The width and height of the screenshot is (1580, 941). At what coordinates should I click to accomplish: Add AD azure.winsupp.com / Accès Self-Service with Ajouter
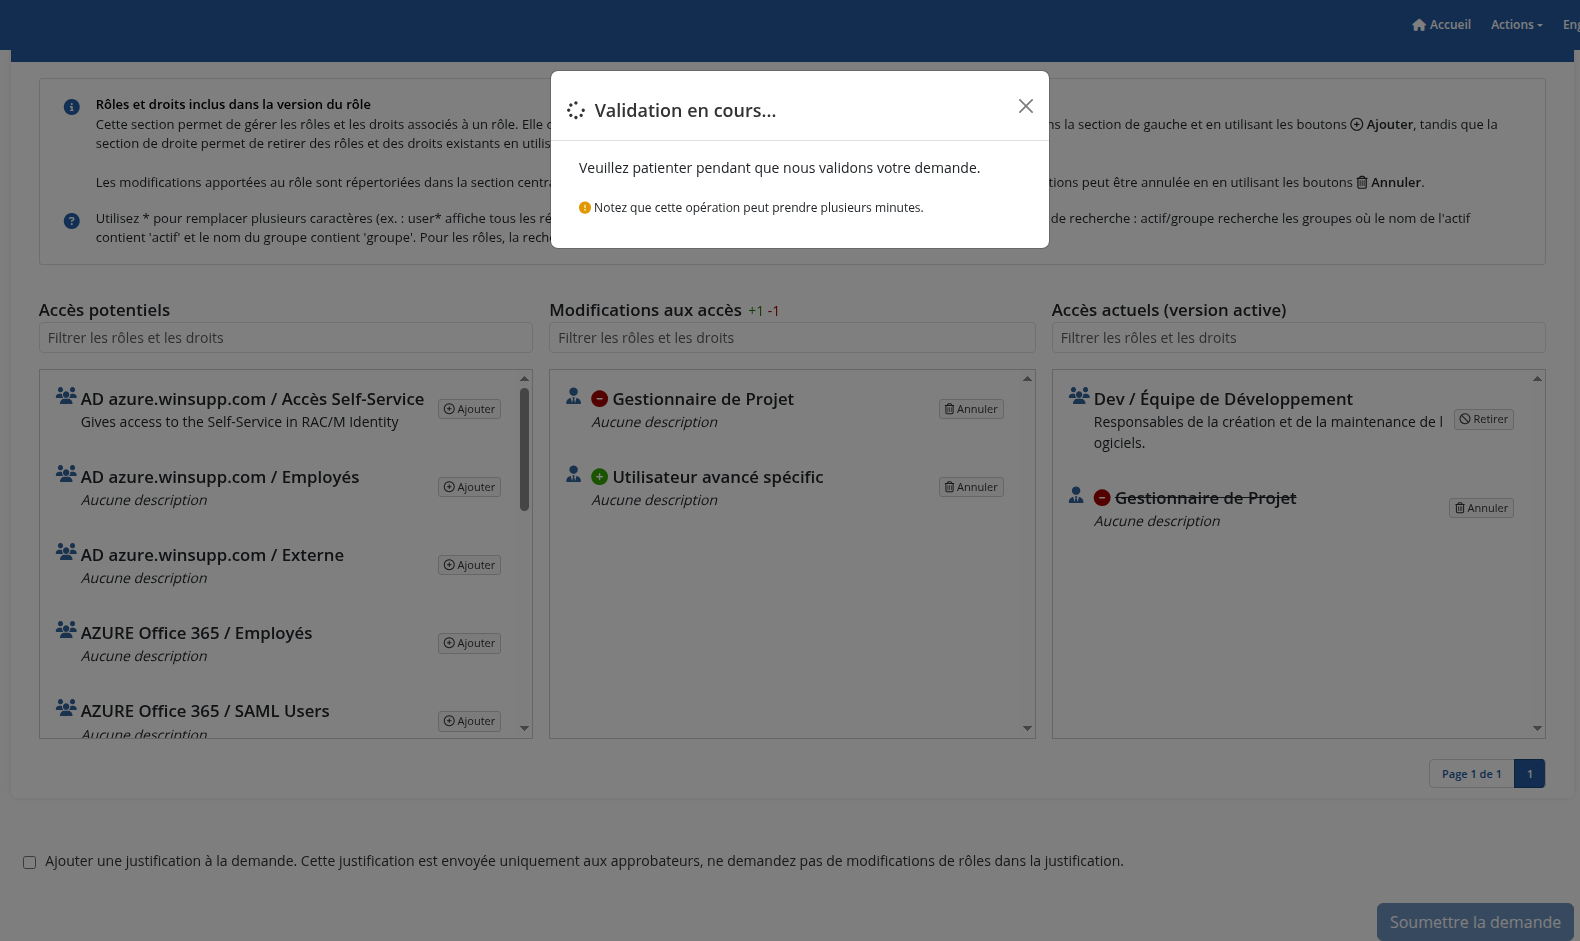tap(469, 409)
